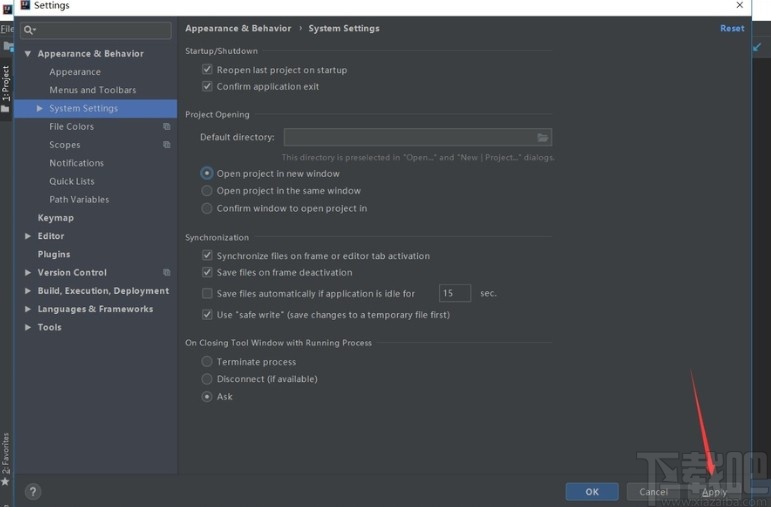The image size is (771, 507).
Task: Expand the Build, Execution, Deployment section
Action: (28, 291)
